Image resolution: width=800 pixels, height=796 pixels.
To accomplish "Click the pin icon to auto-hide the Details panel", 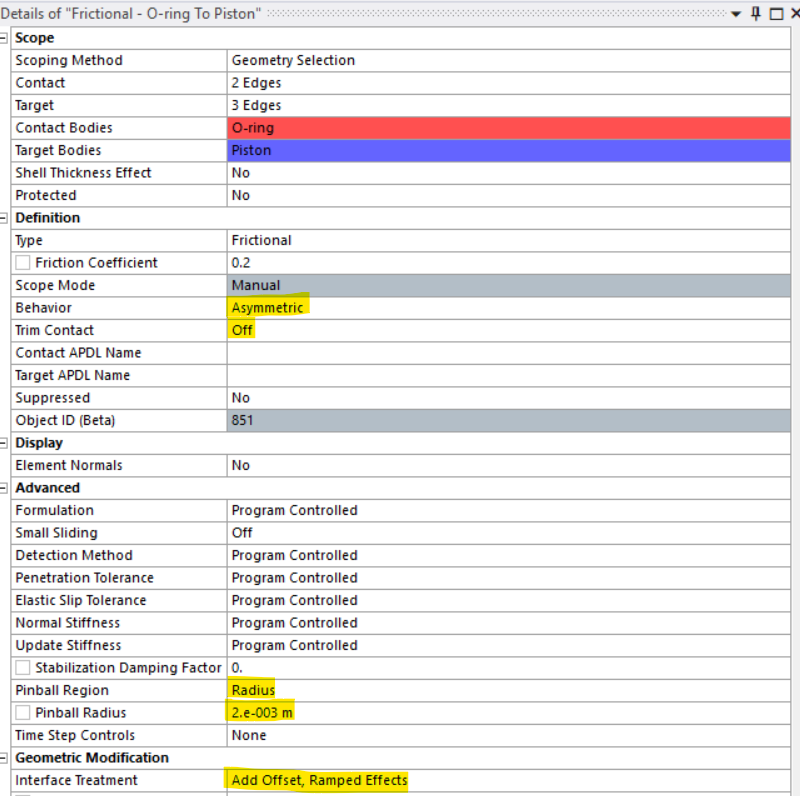I will [x=757, y=13].
